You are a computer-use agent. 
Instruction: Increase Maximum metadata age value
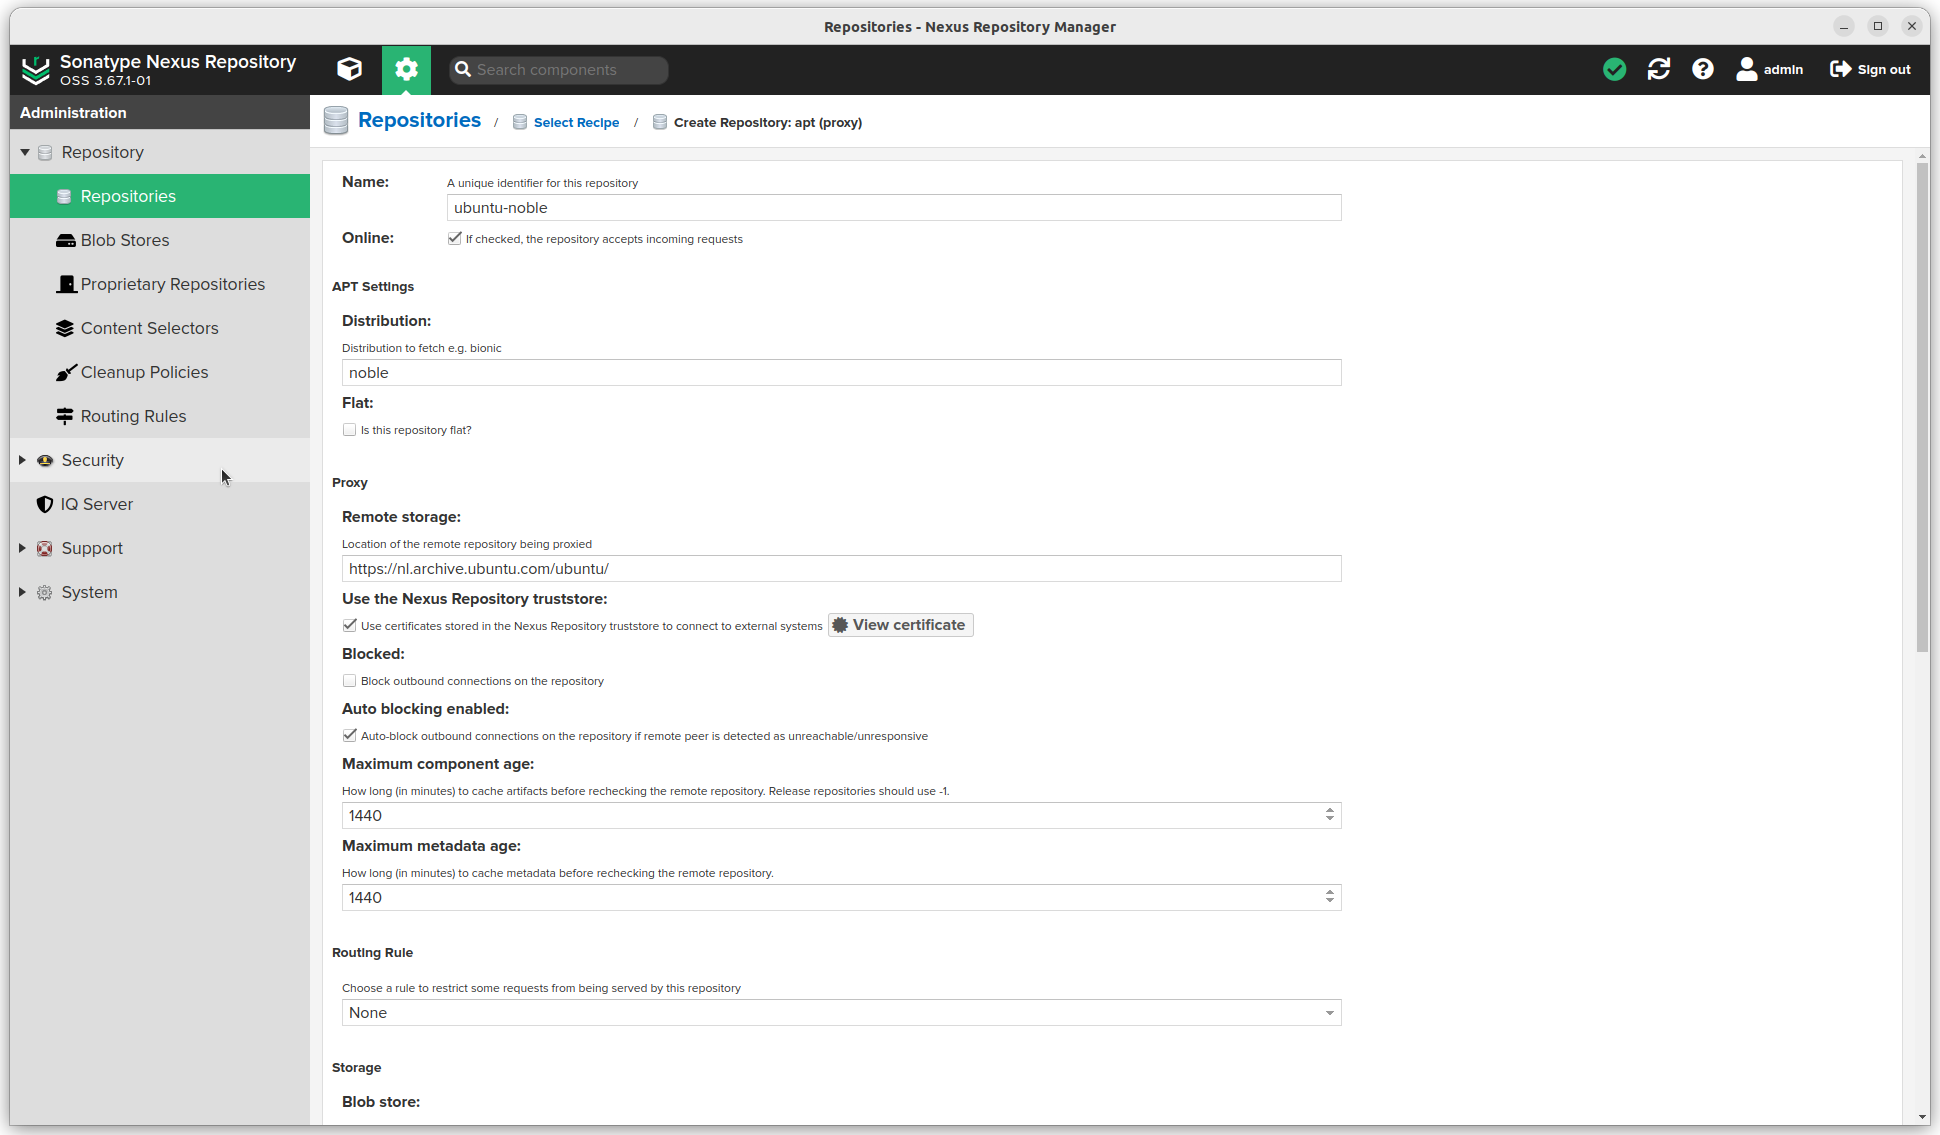click(x=1330, y=892)
